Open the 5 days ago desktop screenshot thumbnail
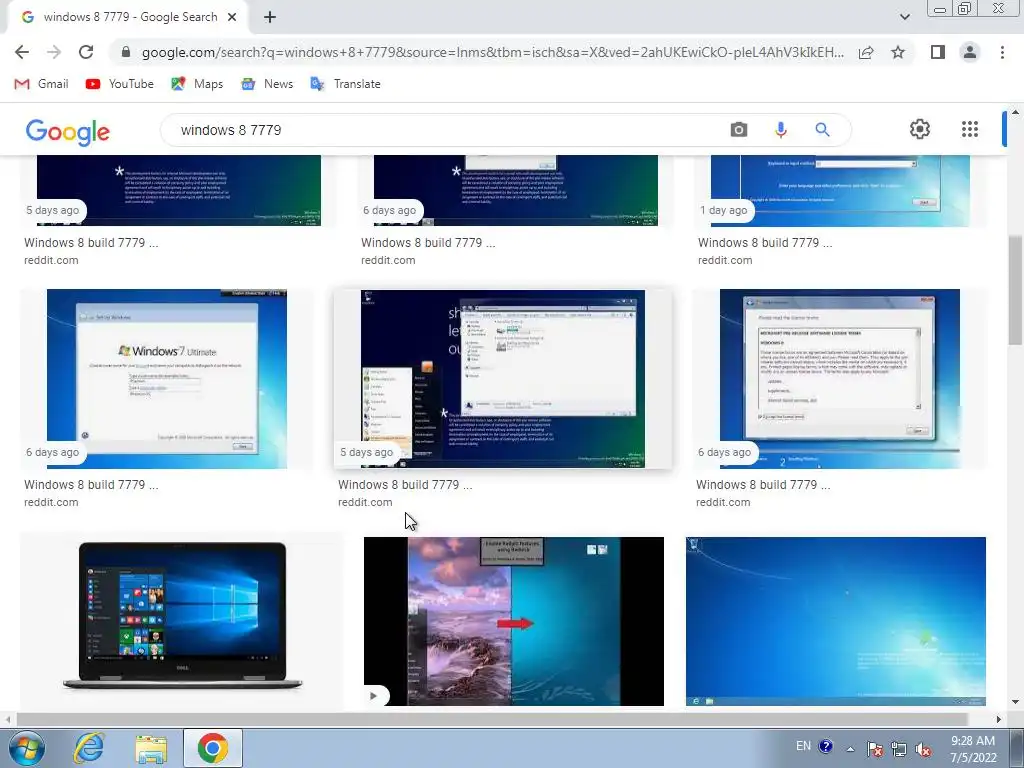The height and width of the screenshot is (768, 1024). tap(502, 379)
